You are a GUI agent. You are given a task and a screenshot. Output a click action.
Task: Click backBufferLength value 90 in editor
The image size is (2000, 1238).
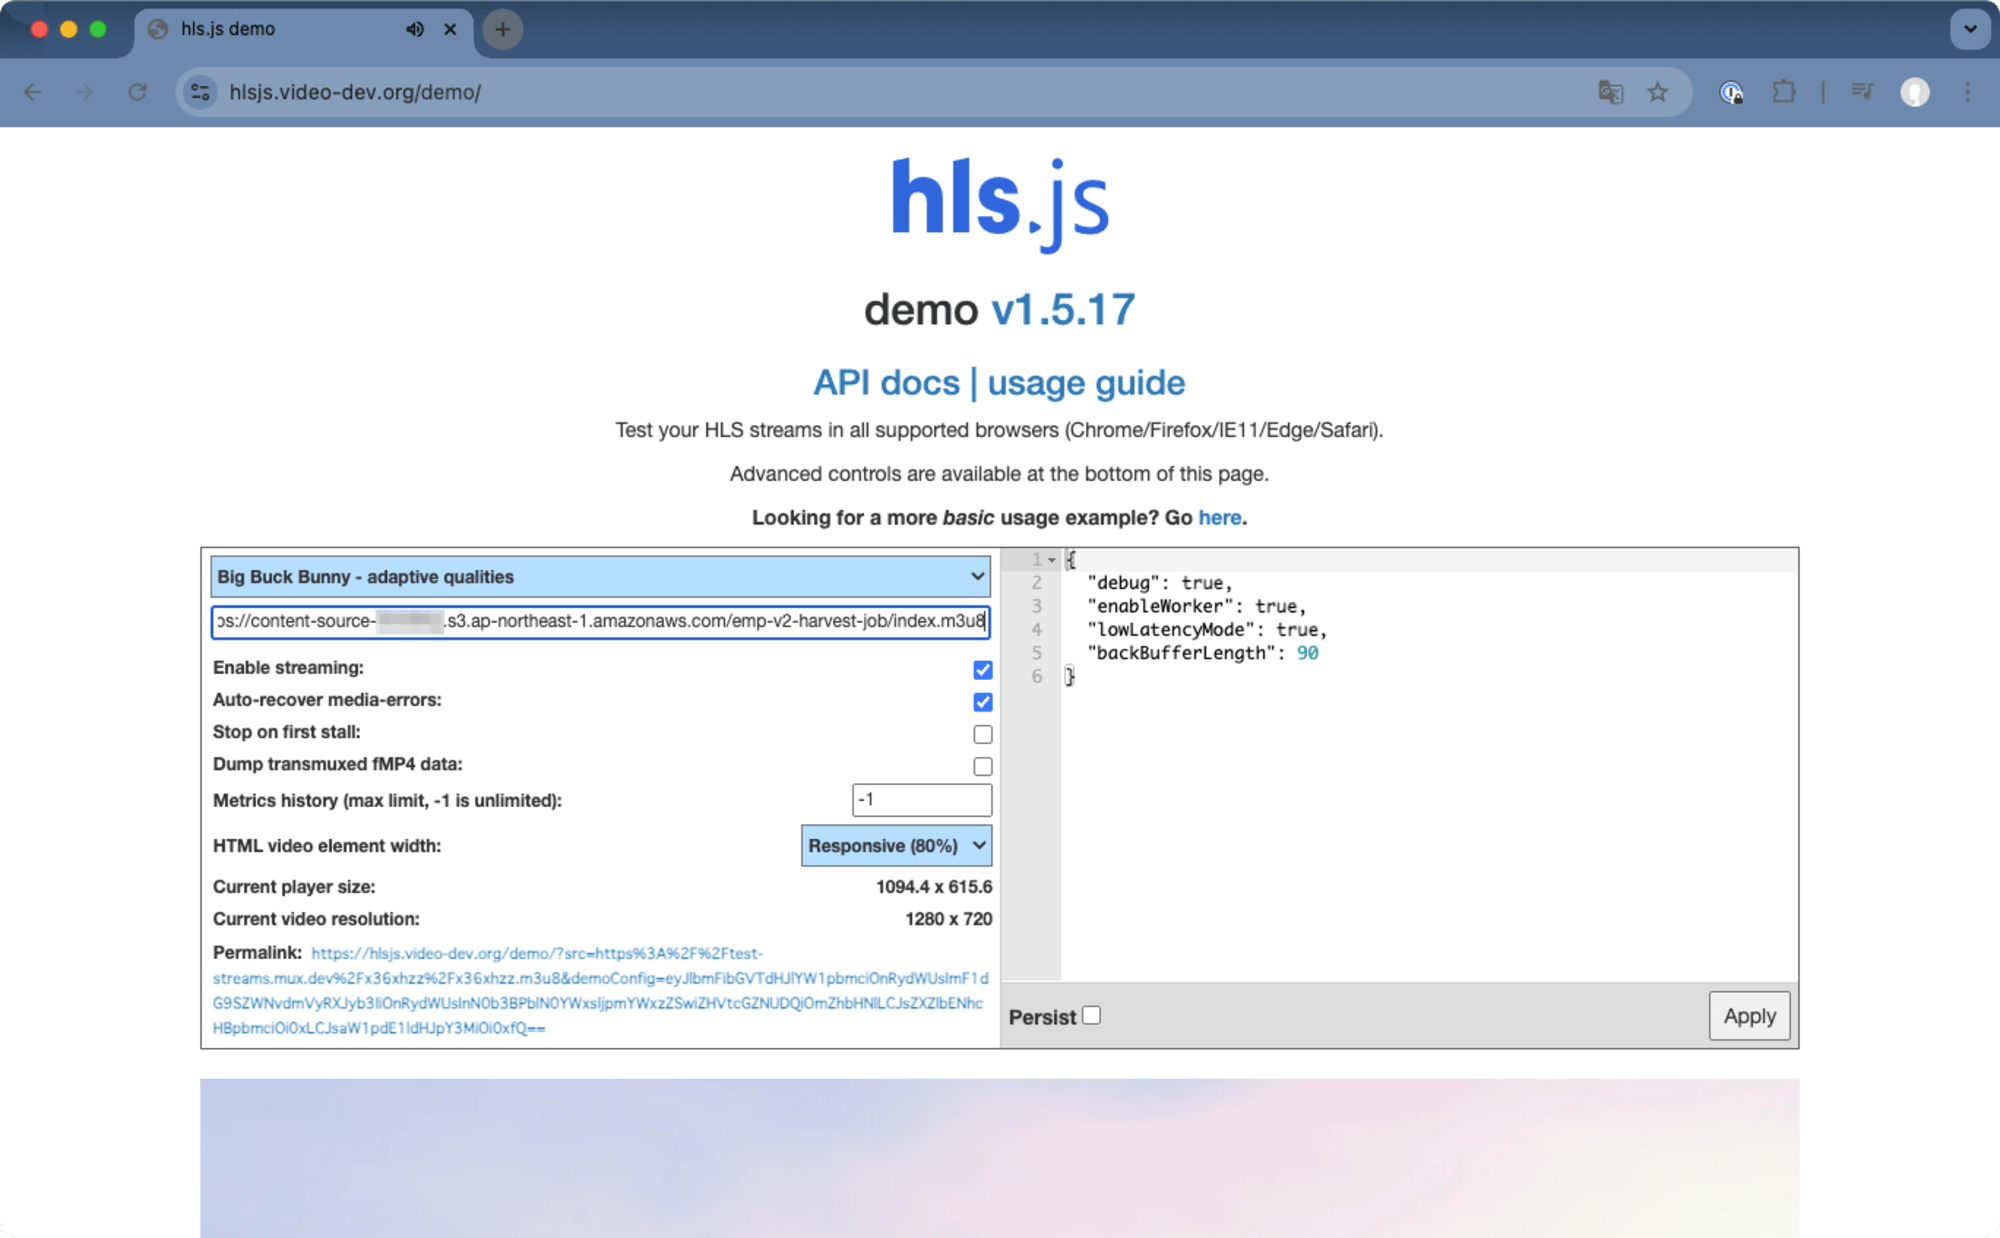coord(1307,653)
